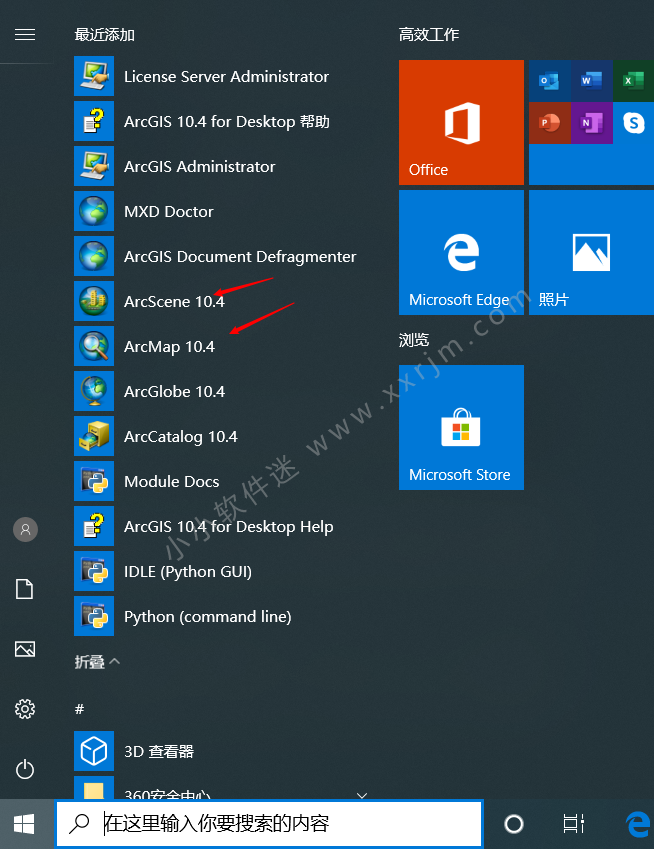Image resolution: width=654 pixels, height=849 pixels.
Task: Open License Server Administrator icon
Action: click(x=94, y=76)
